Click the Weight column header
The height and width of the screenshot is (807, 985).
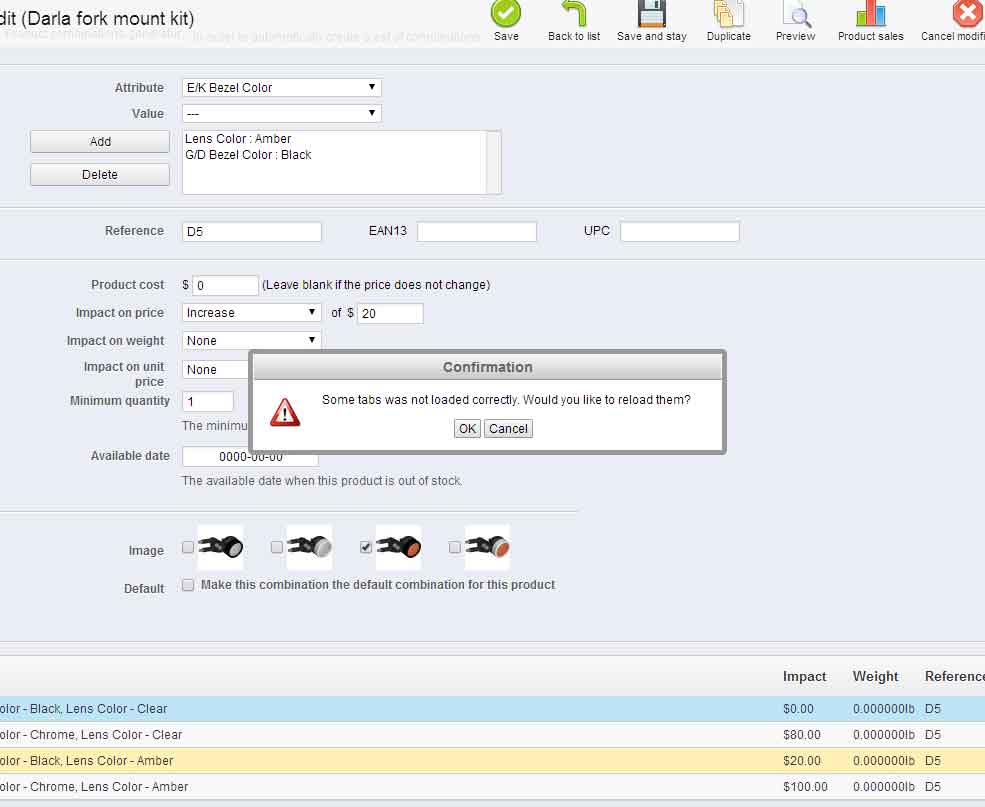[x=875, y=676]
